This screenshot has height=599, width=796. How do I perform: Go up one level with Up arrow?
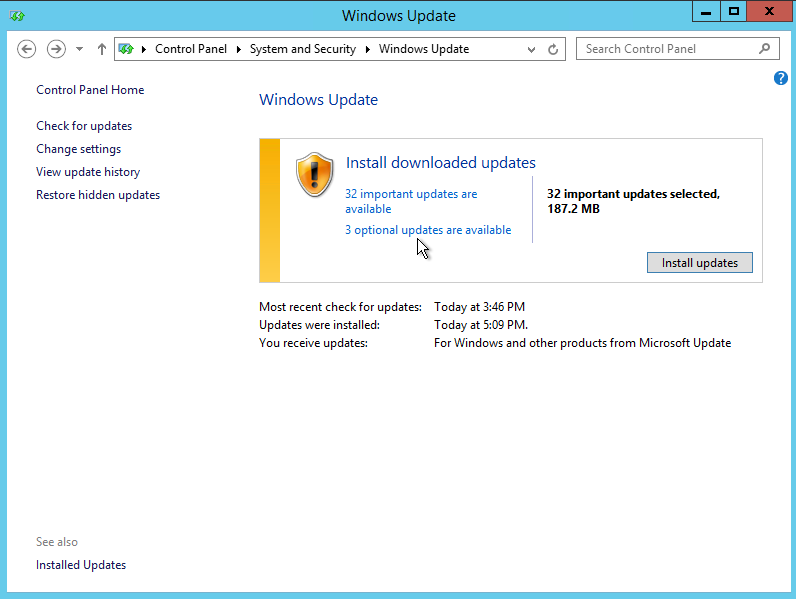[102, 49]
